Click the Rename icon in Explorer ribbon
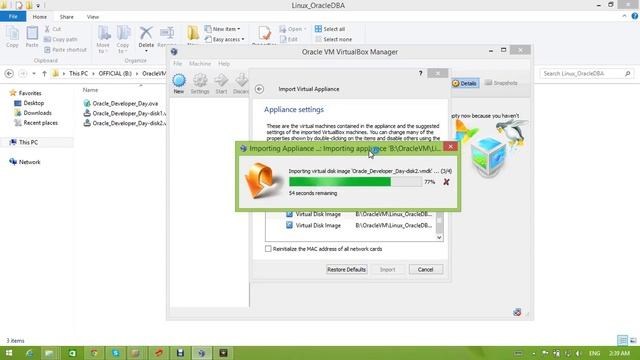The width and height of the screenshot is (640, 360). tap(167, 33)
